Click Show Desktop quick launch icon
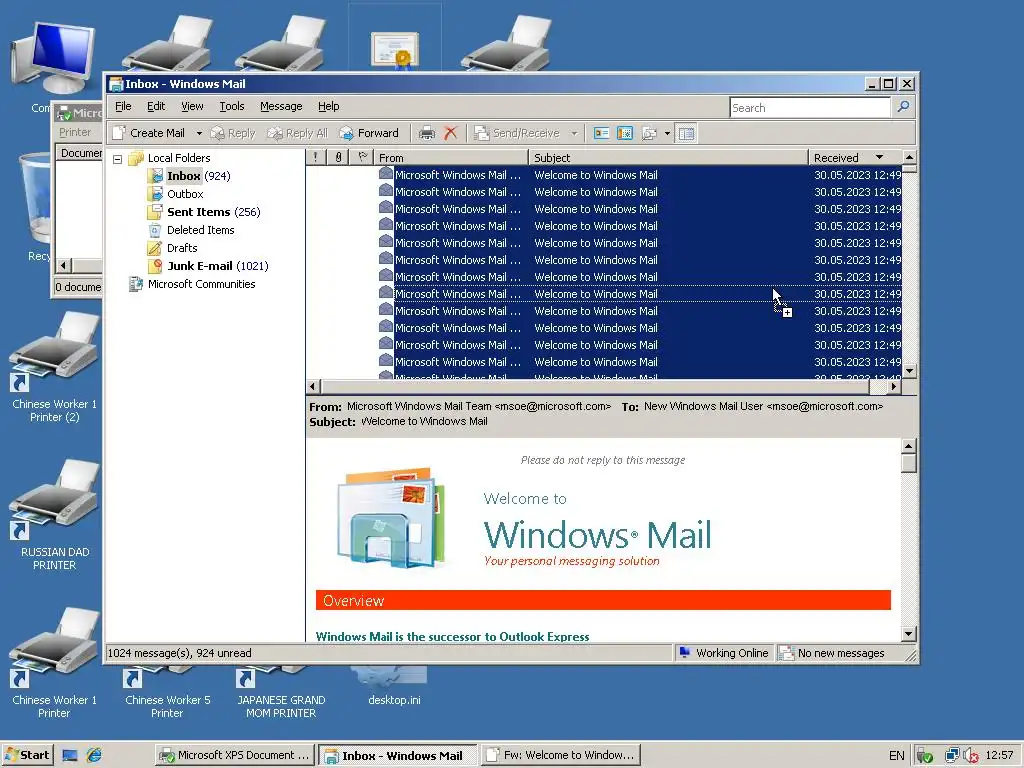The height and width of the screenshot is (768, 1024). [70, 756]
